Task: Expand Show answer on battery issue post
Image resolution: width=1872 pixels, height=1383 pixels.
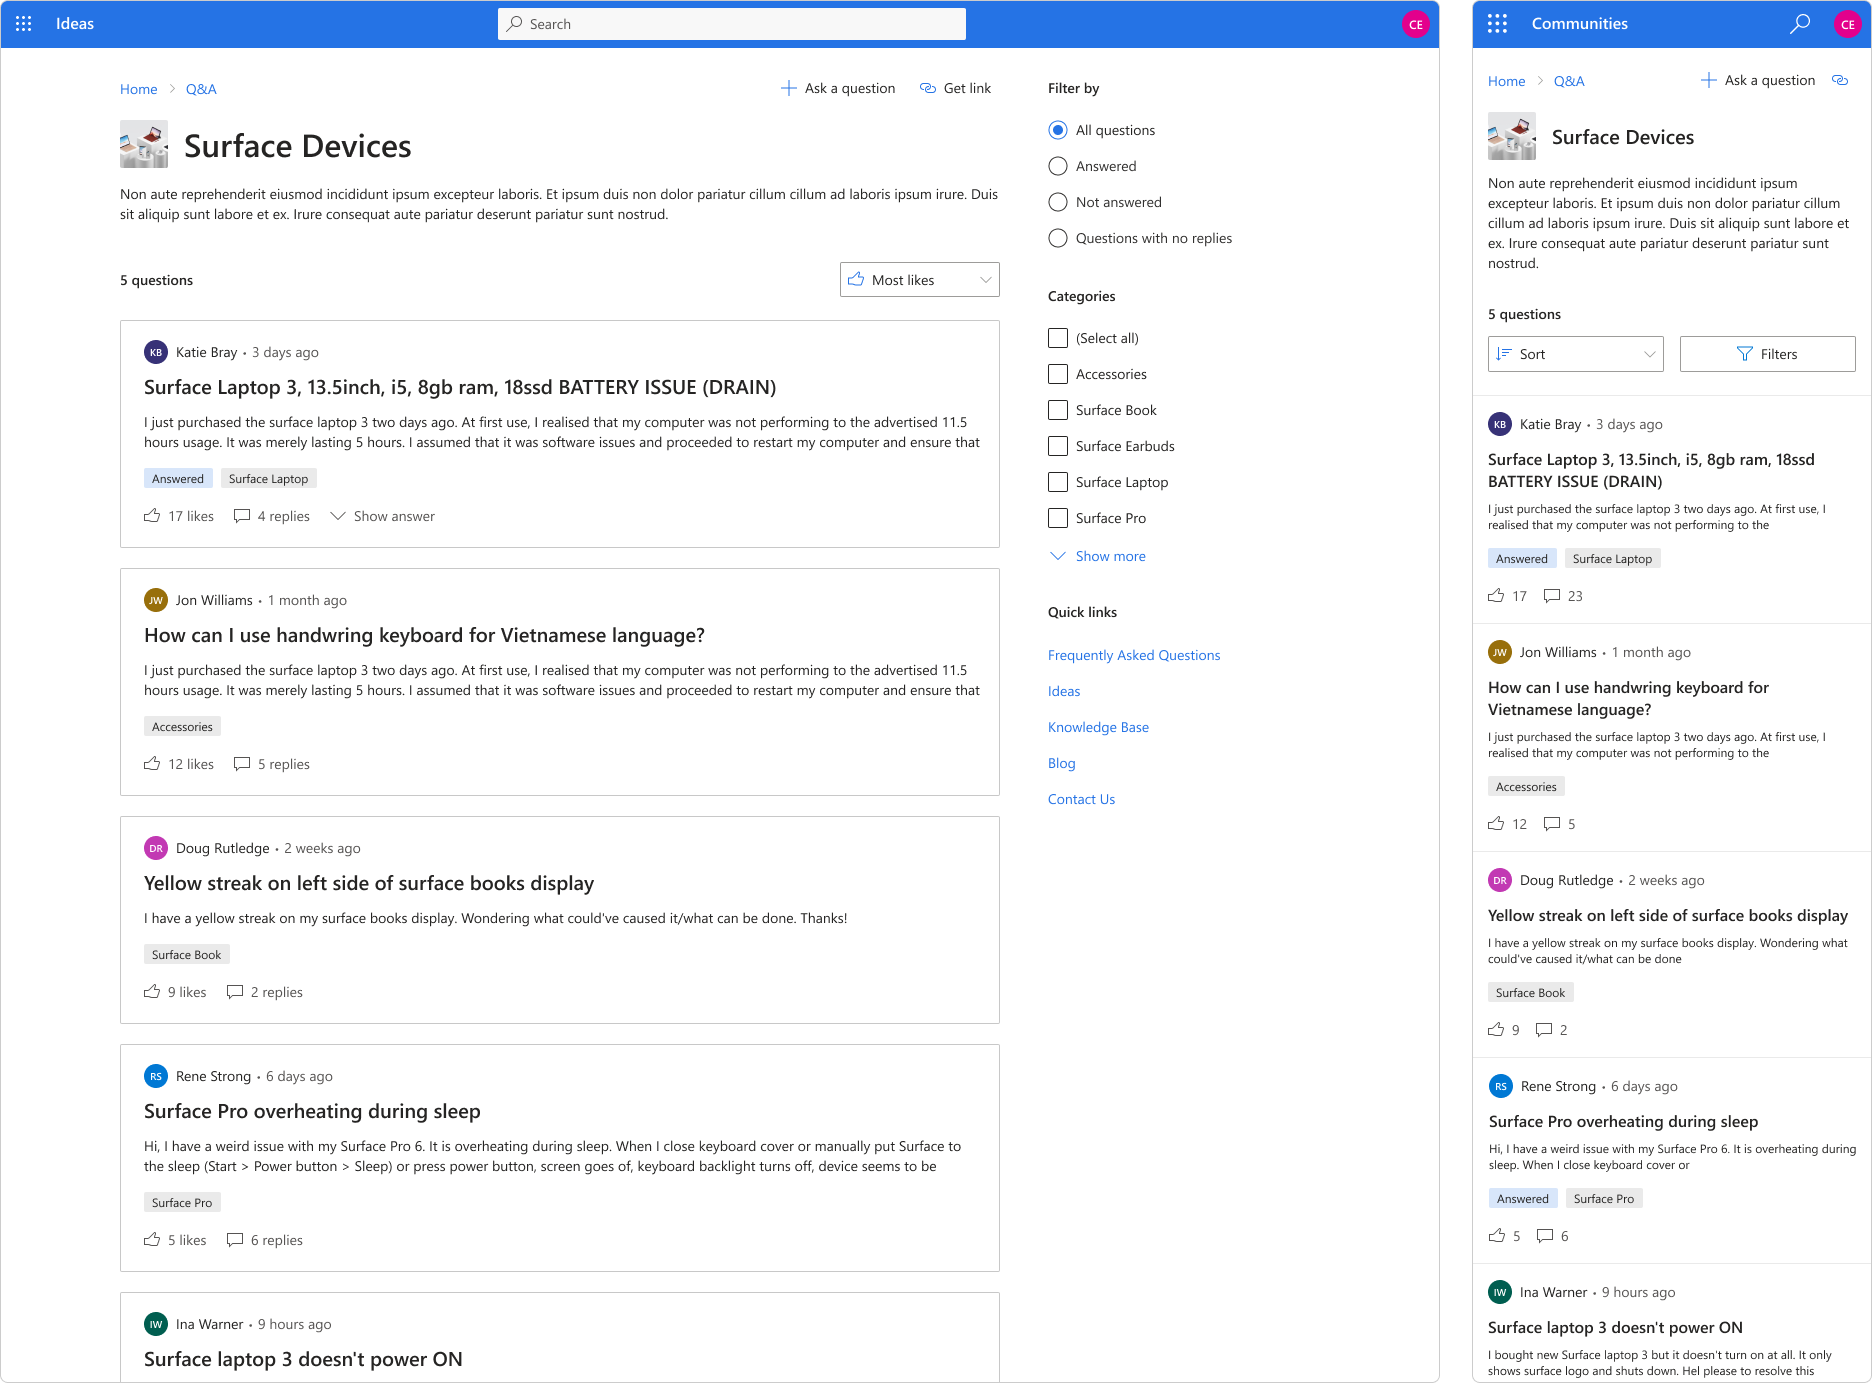Action: click(x=383, y=516)
